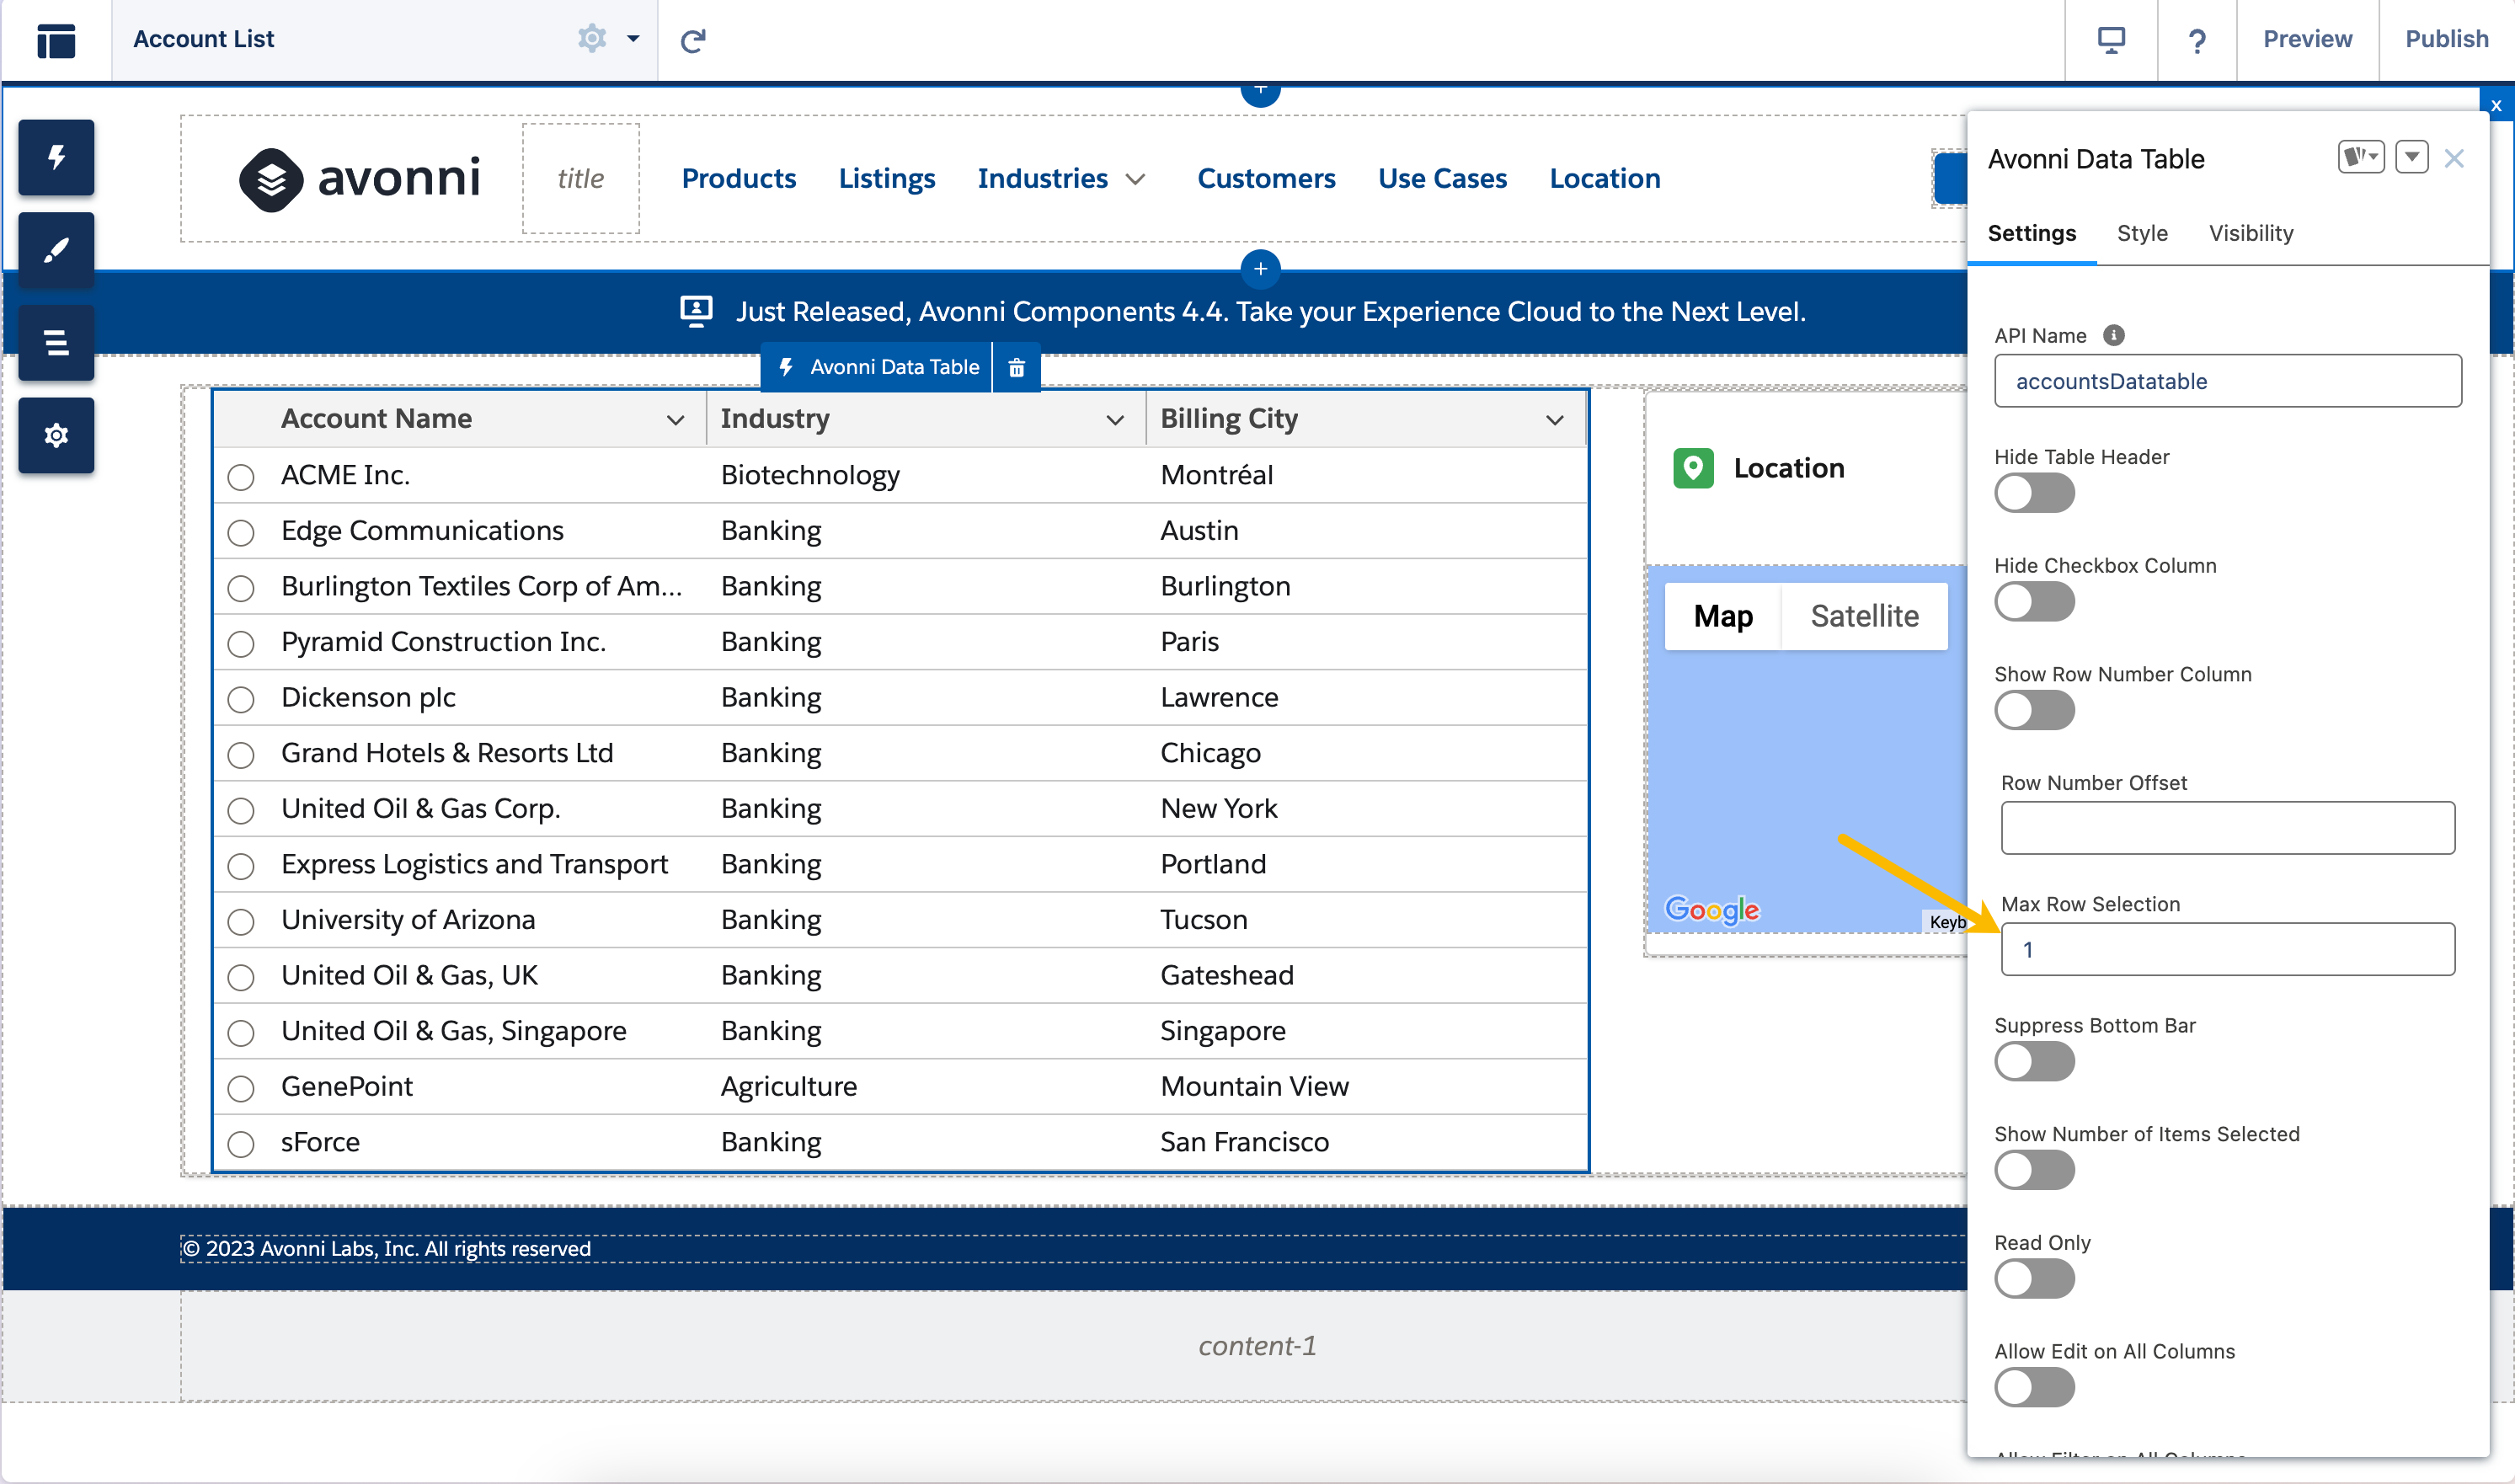Click the API Name info icon
Screen dimensions: 2515x1484
2113,335
